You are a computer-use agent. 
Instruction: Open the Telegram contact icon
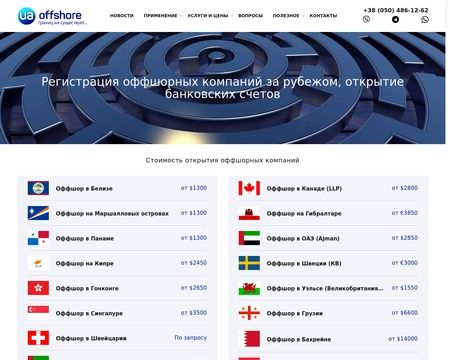coord(395,19)
